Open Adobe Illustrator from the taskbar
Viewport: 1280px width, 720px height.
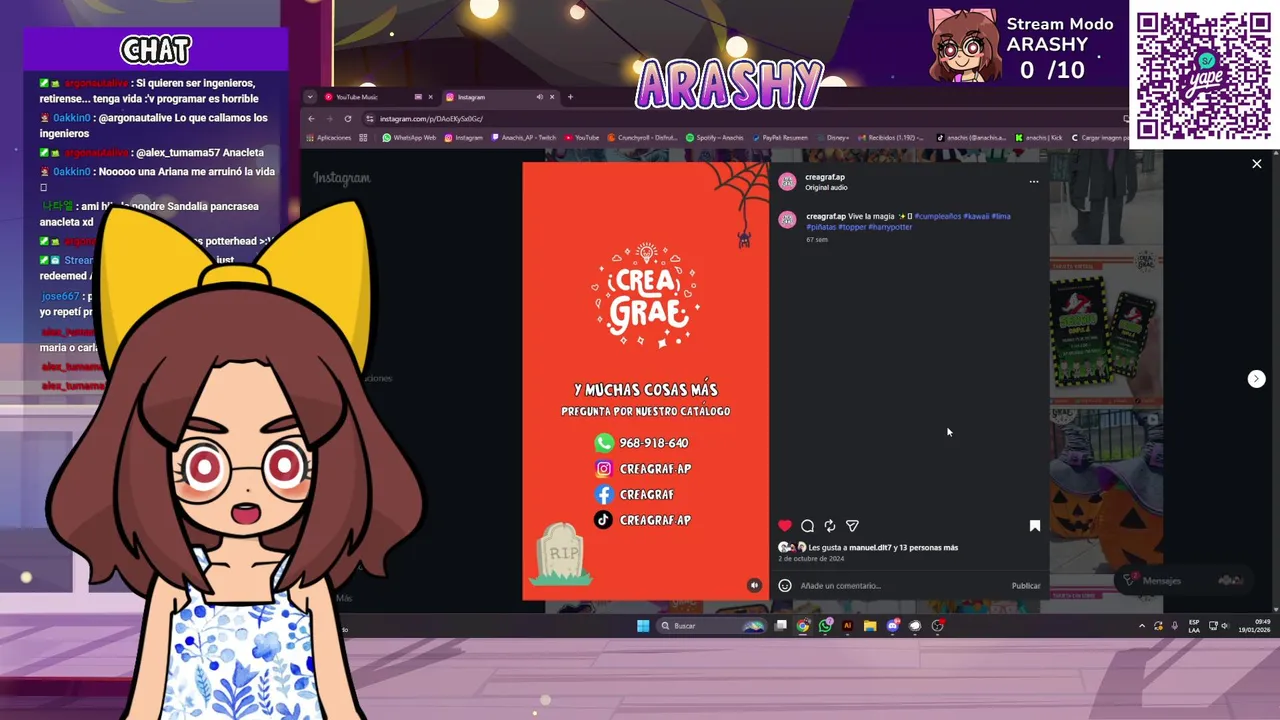click(x=848, y=626)
